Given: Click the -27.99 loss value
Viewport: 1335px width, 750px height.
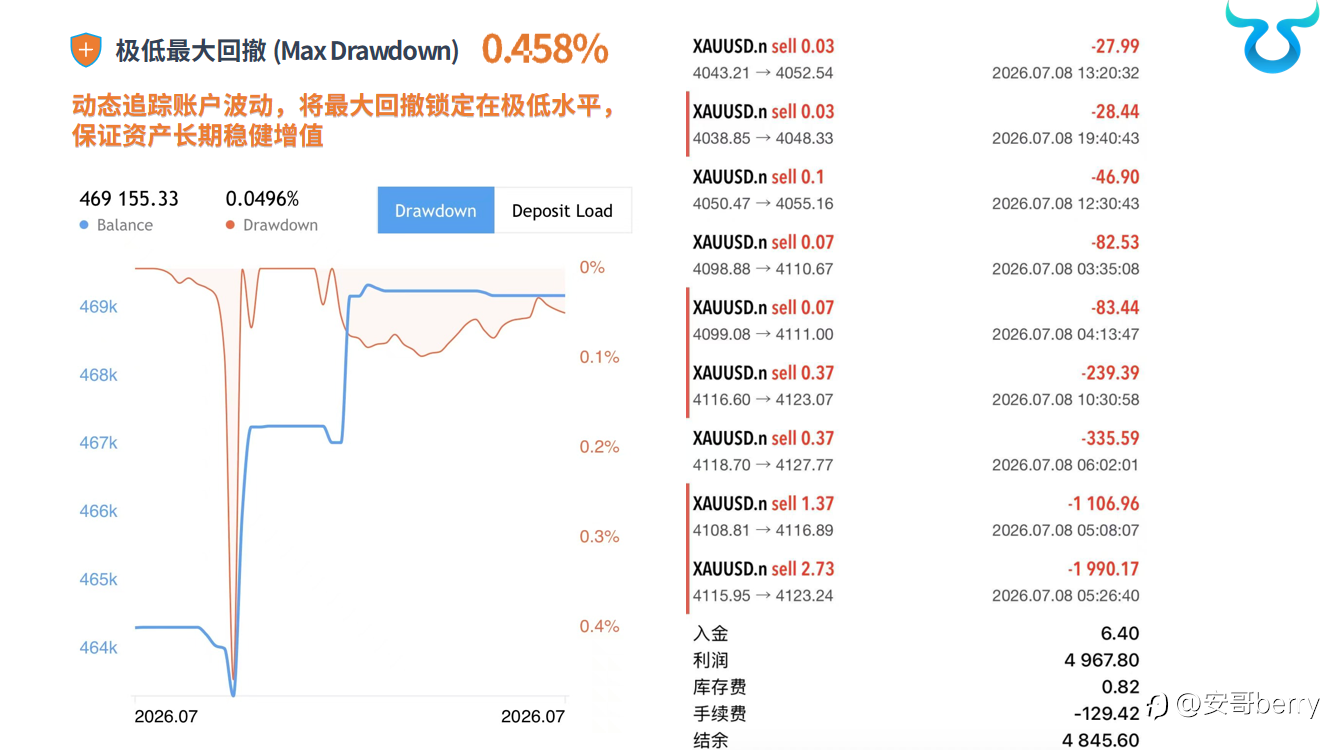Looking at the screenshot, I should 1115,46.
